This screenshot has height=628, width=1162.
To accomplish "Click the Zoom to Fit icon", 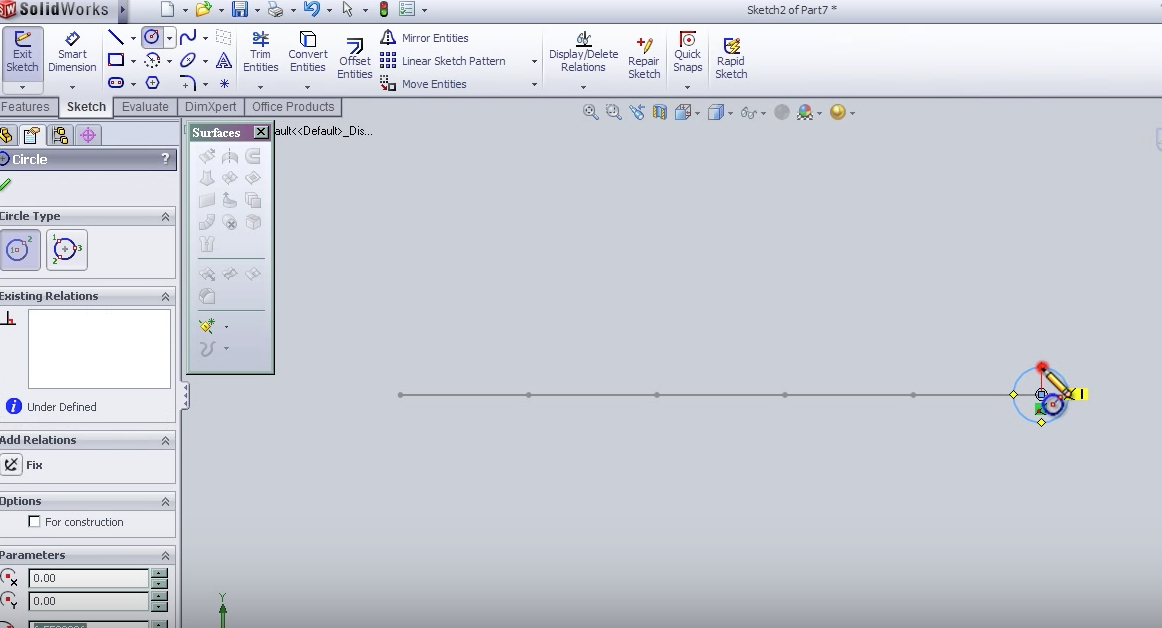I will (590, 113).
